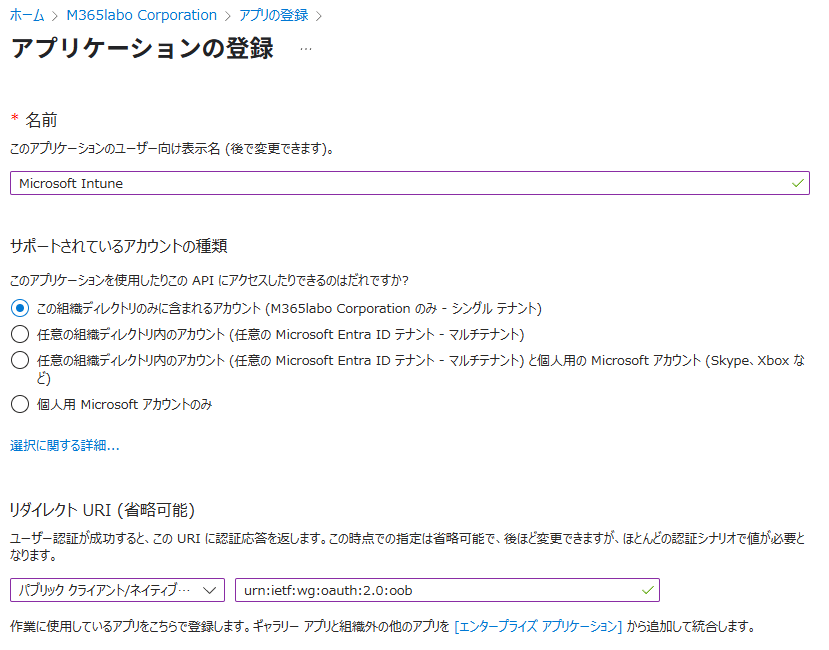
Task: Open the パブリック クライアント/ネイティブ platform dropdown
Action: click(x=117, y=590)
